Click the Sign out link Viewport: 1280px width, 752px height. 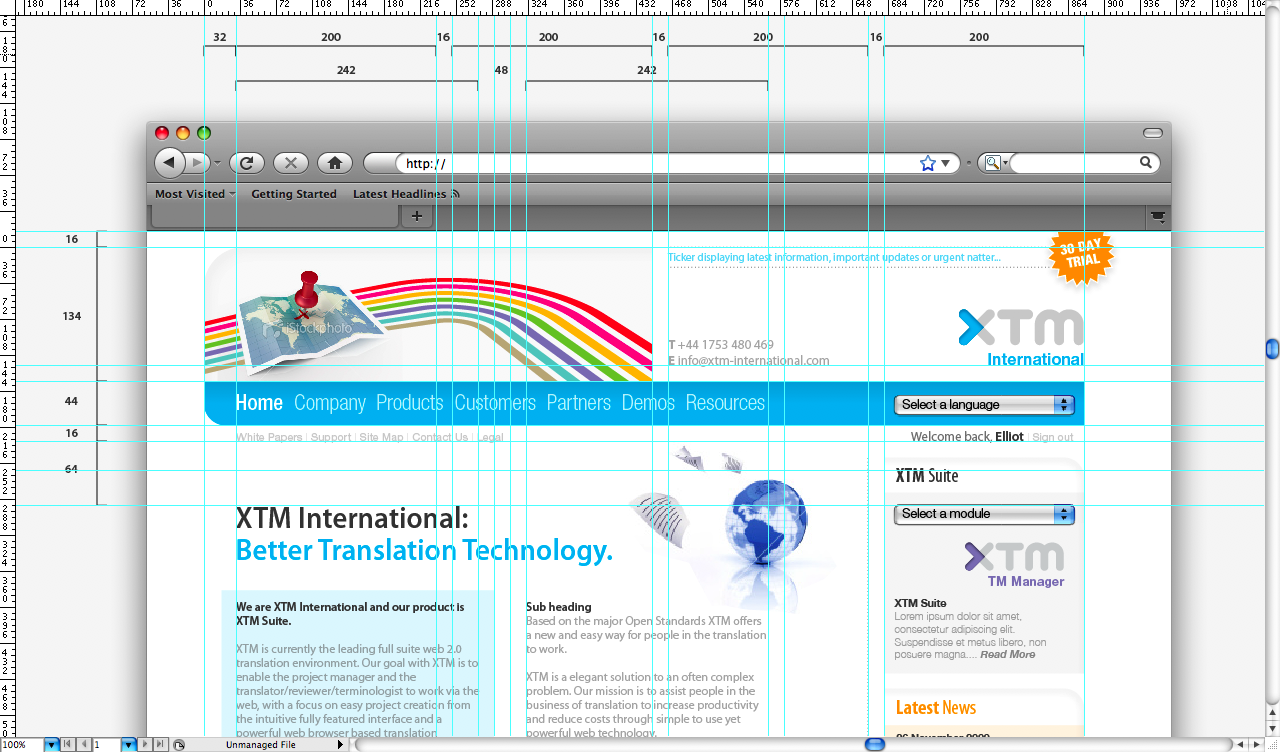point(1053,437)
